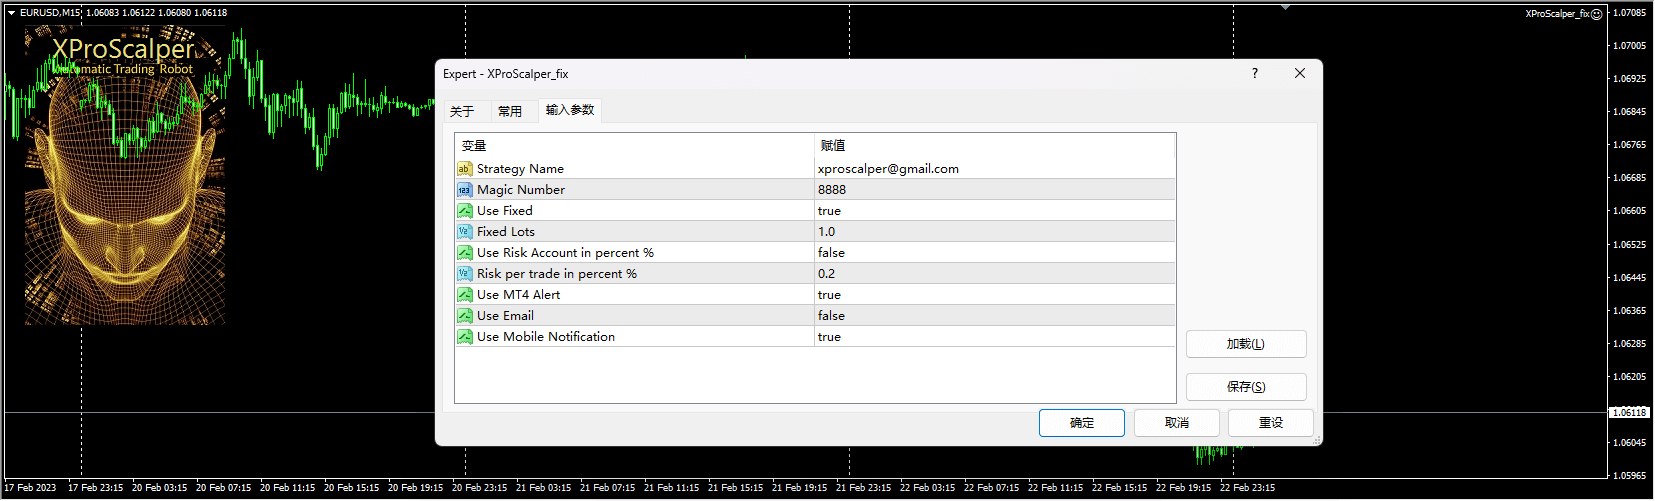The image size is (1655, 501).
Task: Click the Strategy Name variable label
Action: tap(520, 169)
